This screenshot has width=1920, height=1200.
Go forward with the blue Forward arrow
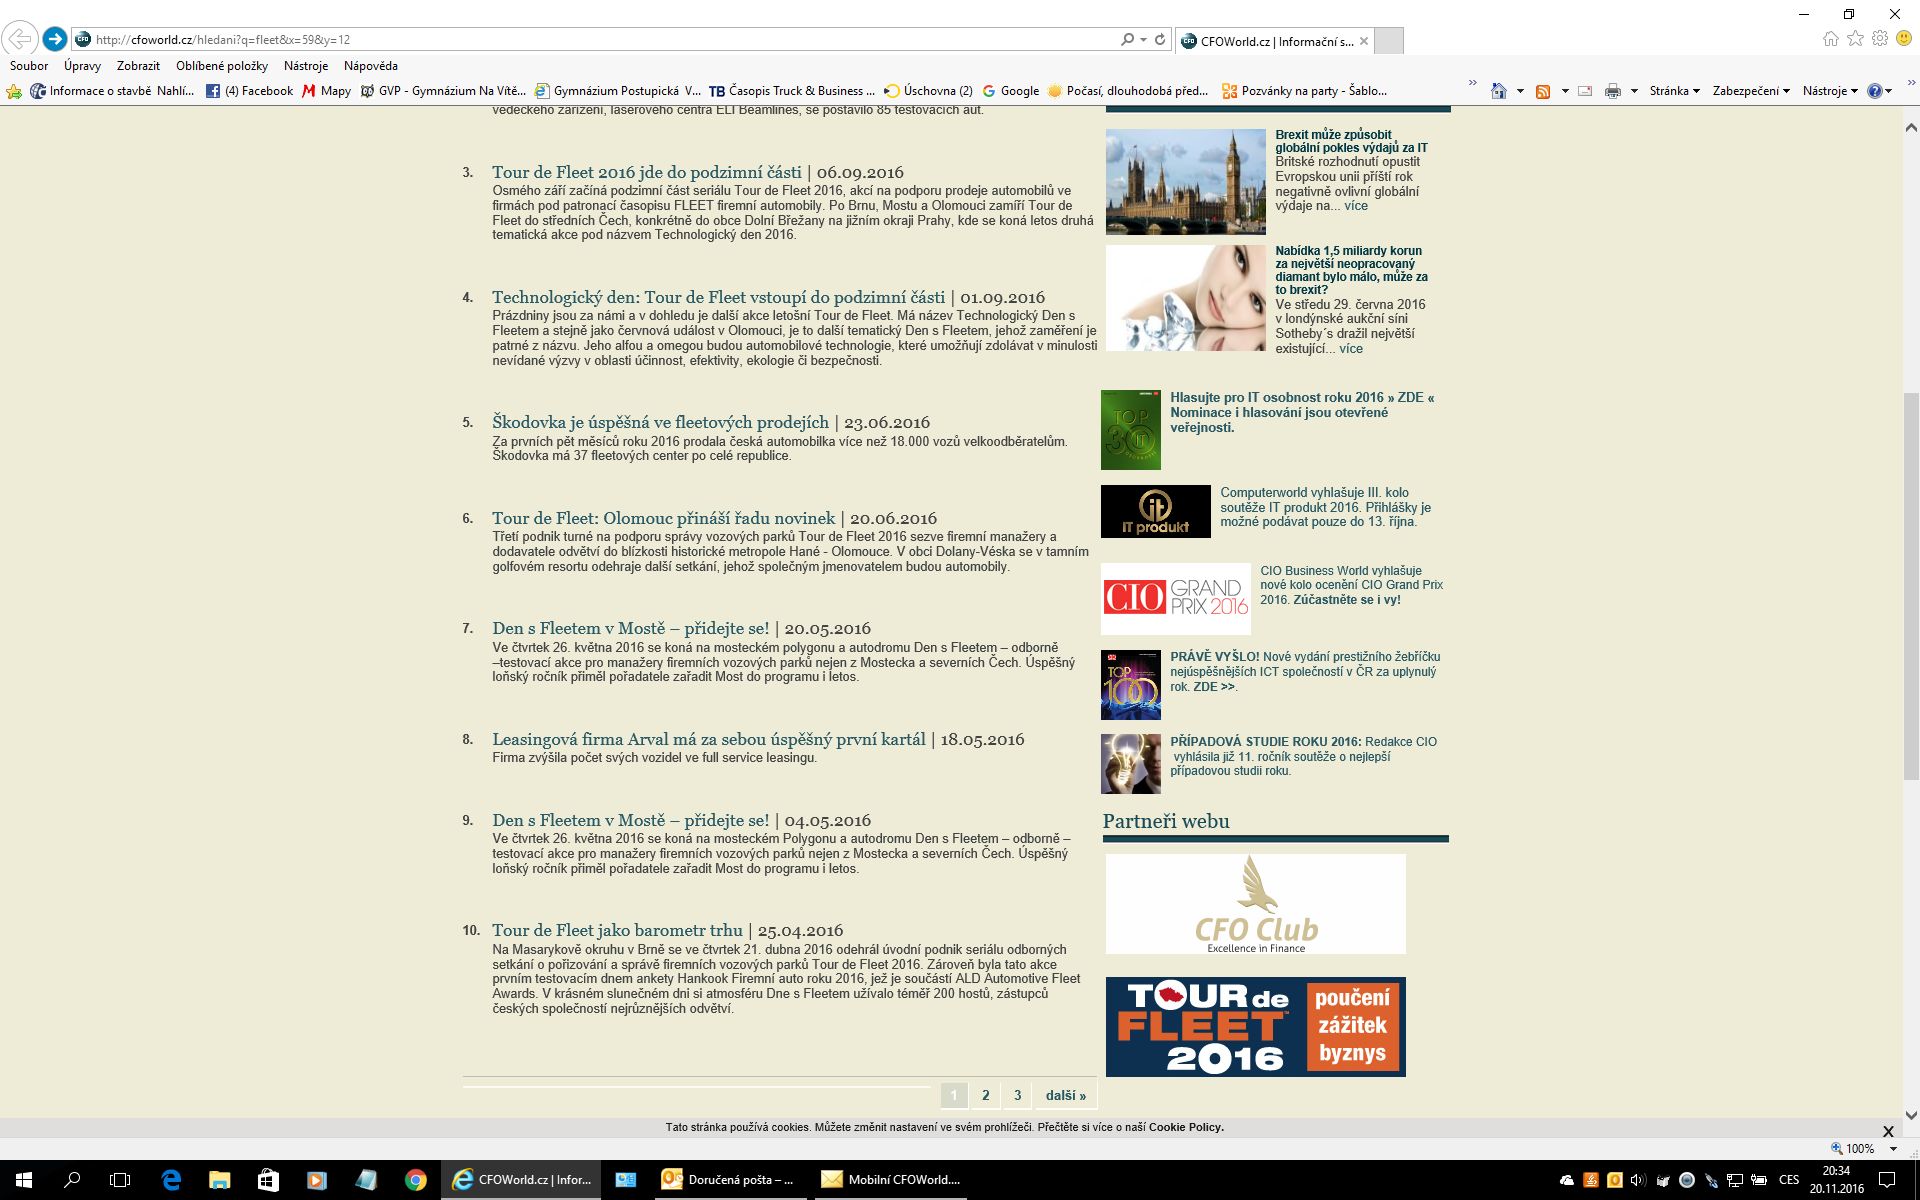[x=55, y=39]
